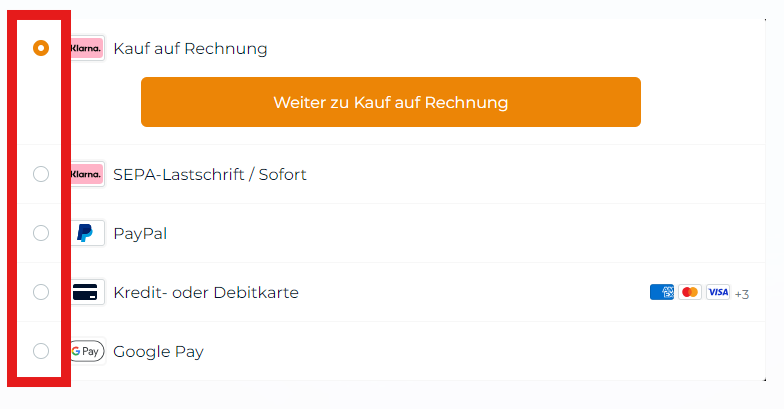Image resolution: width=784 pixels, height=409 pixels.
Task: Click the SEPA-Lastschrift / Sofort label
Action: (210, 174)
